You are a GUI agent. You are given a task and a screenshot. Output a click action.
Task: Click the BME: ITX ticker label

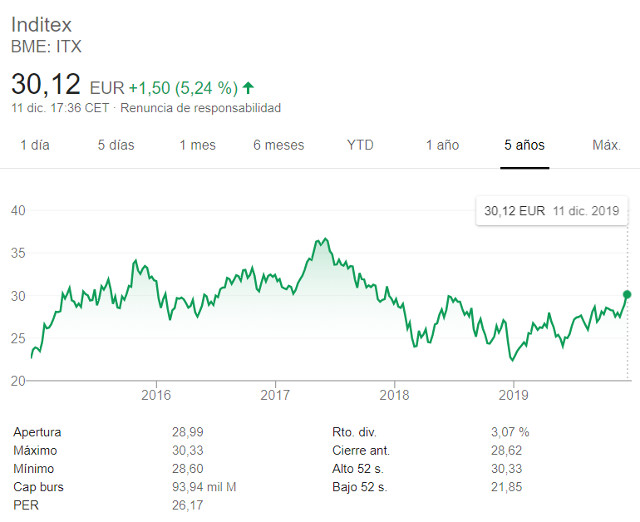(46, 47)
